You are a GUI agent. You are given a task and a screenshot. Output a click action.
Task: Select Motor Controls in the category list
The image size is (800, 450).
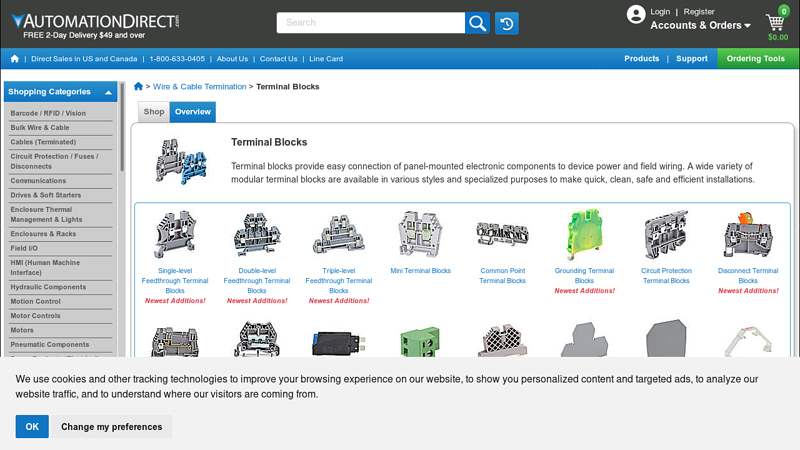(36, 316)
